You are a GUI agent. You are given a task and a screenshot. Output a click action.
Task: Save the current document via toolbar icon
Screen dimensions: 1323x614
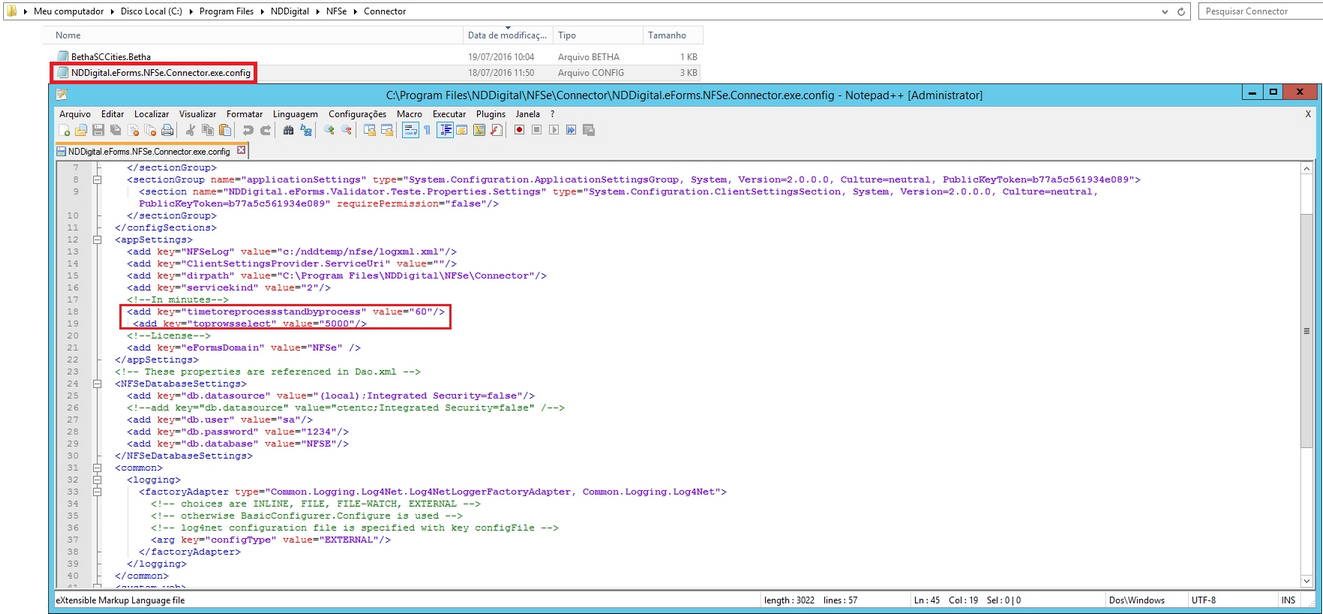click(99, 130)
